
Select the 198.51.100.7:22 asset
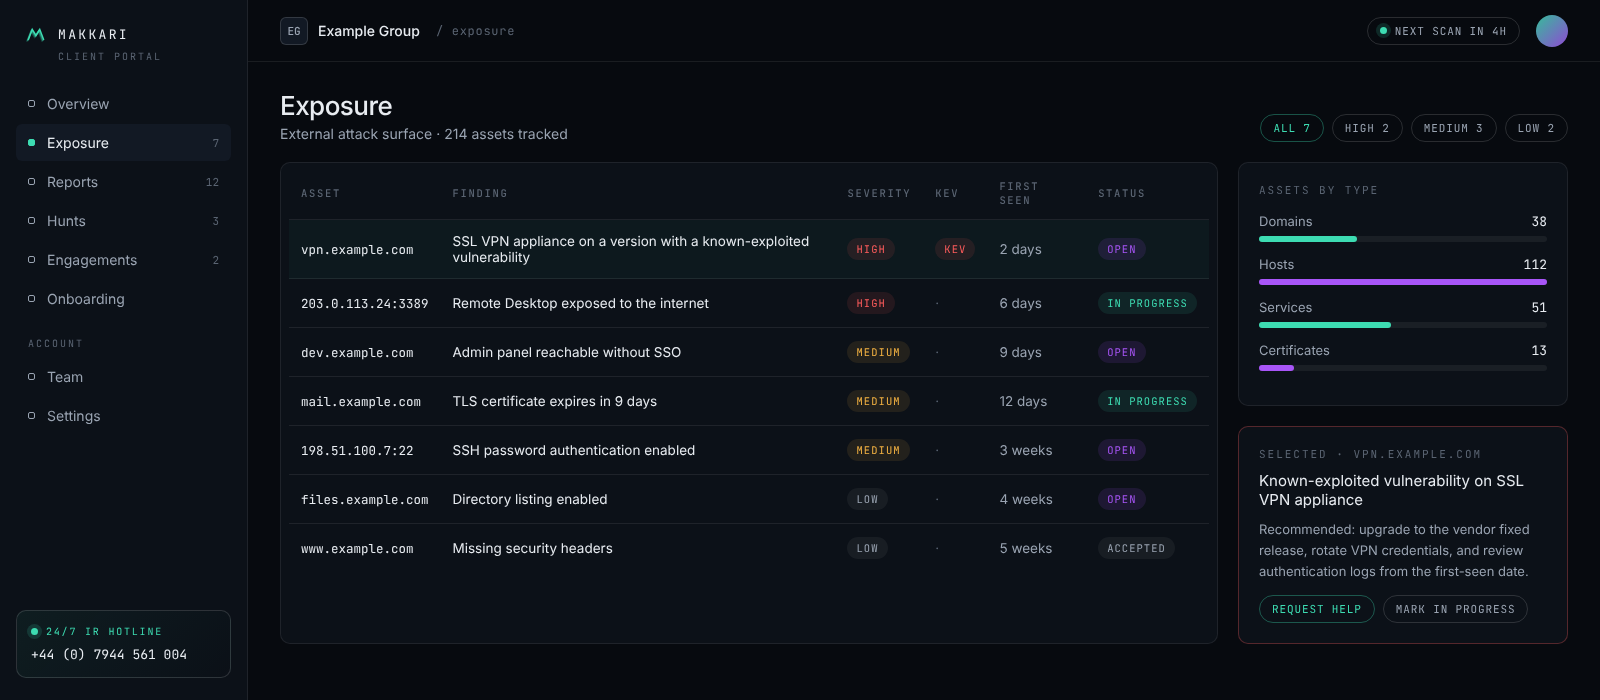357,450
